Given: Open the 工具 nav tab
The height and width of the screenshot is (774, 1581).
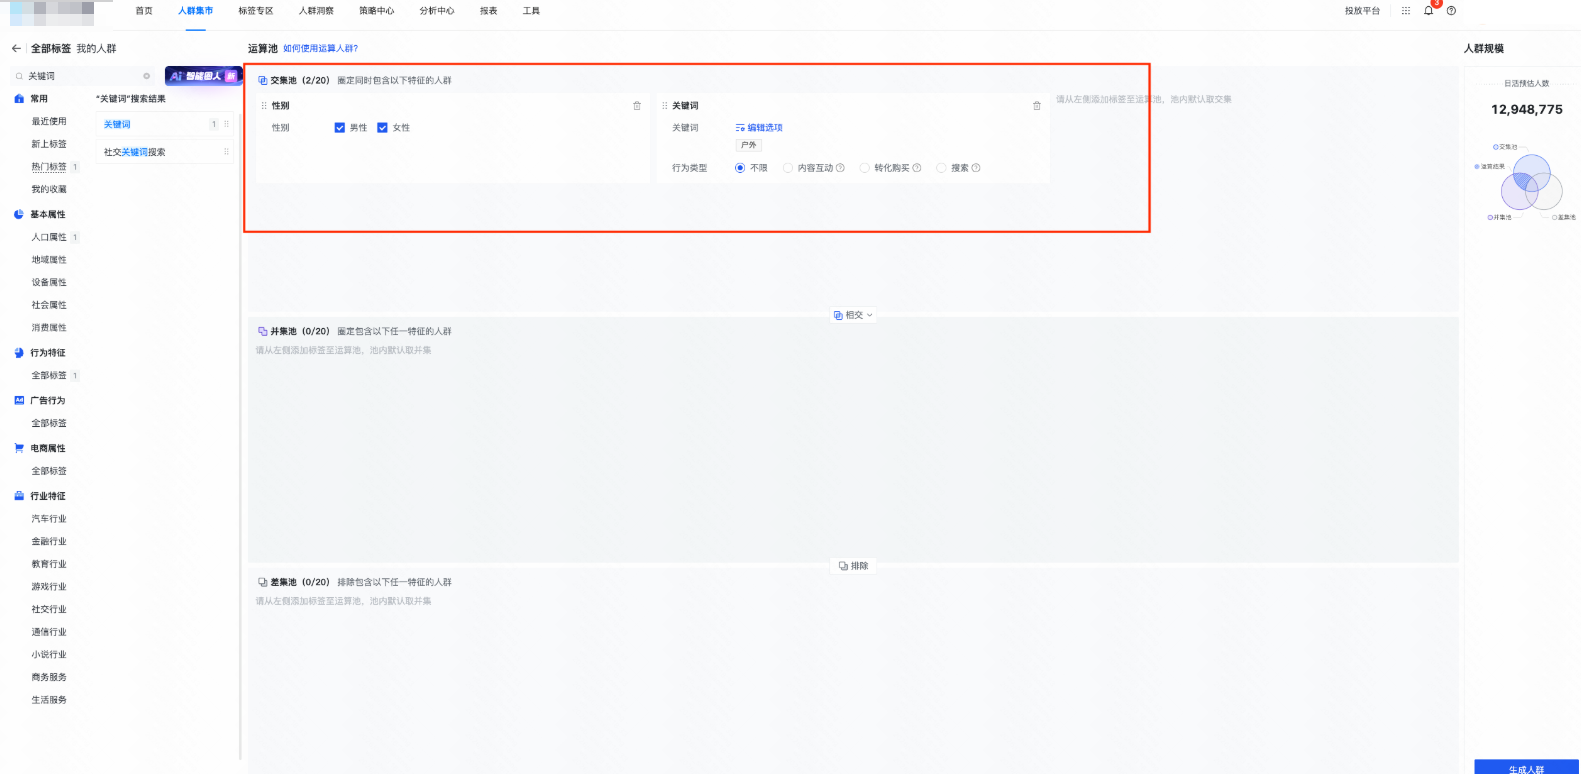Looking at the screenshot, I should point(531,11).
